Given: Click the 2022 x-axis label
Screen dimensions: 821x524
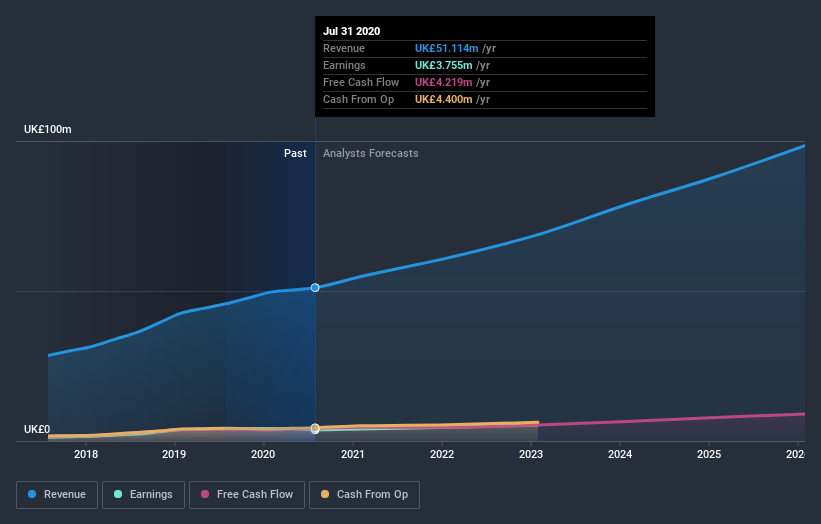Looking at the screenshot, I should pyautogui.click(x=442, y=454).
